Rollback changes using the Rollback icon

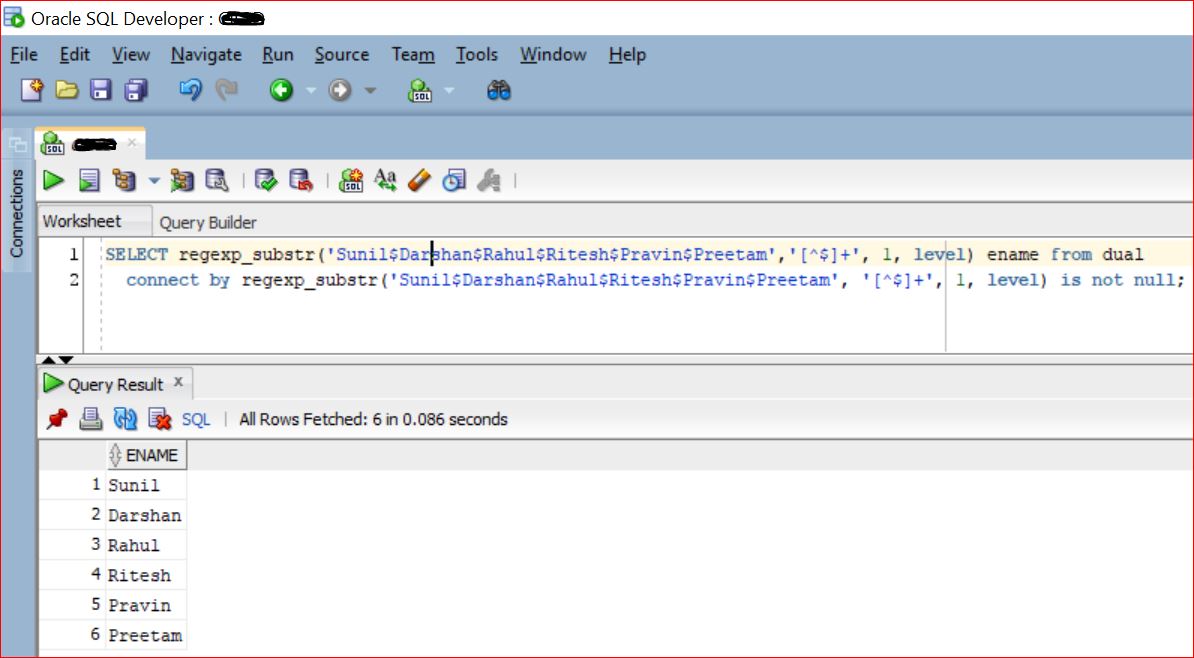click(302, 180)
